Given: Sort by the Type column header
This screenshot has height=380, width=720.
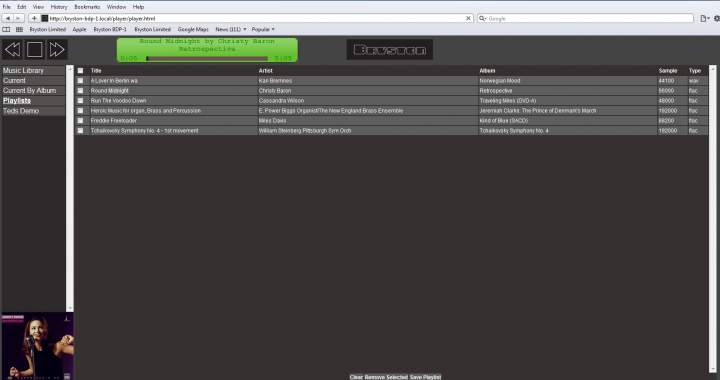Looking at the screenshot, I should 695,71.
